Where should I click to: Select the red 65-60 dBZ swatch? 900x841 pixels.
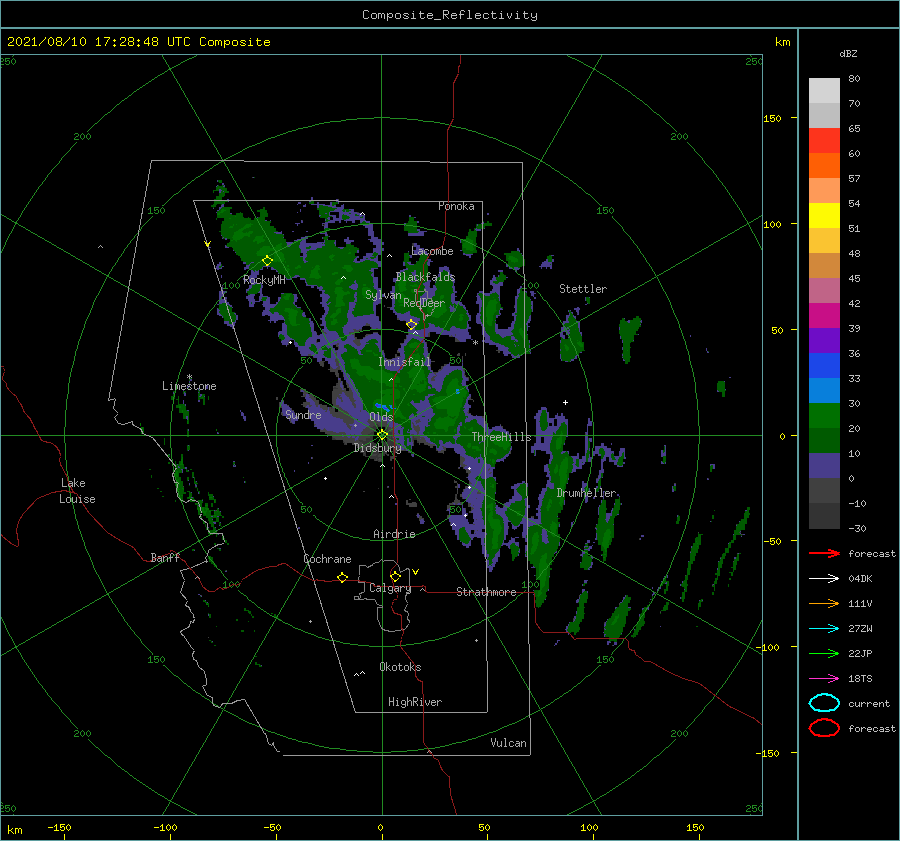tap(824, 140)
